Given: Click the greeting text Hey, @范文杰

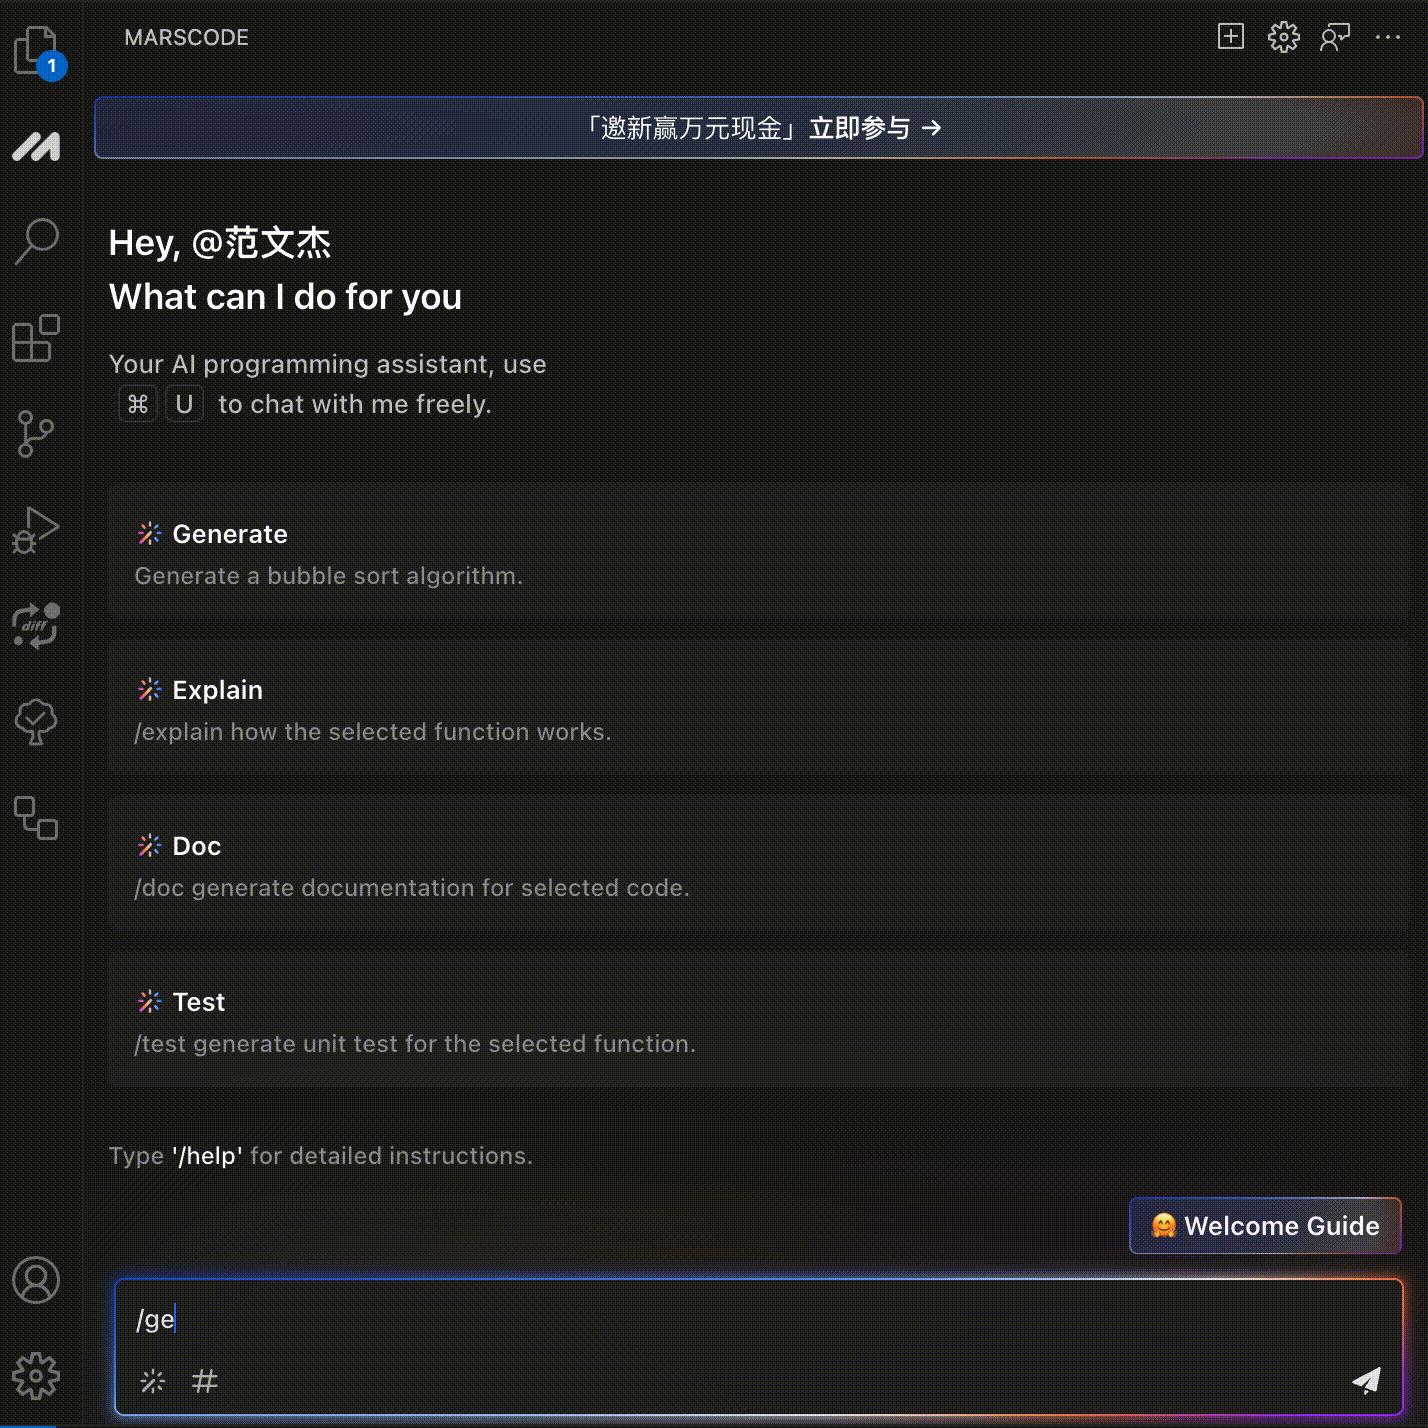Looking at the screenshot, I should 220,243.
